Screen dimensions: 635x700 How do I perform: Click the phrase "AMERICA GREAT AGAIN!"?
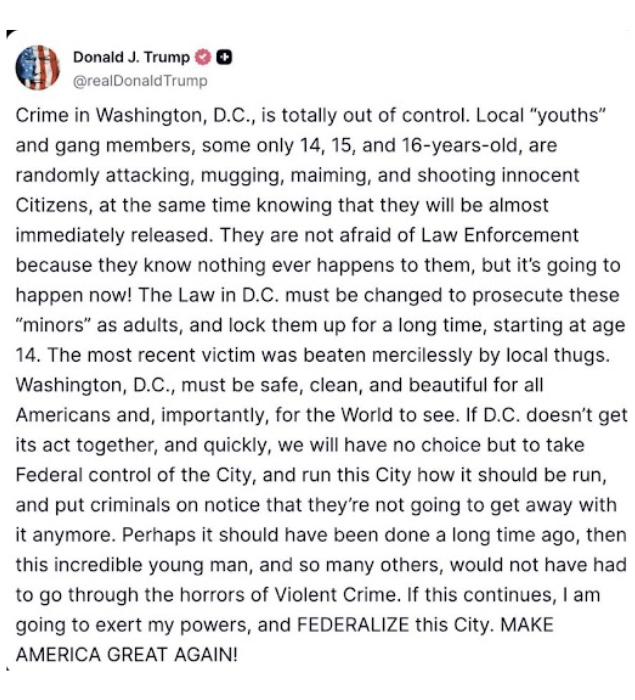[126, 654]
